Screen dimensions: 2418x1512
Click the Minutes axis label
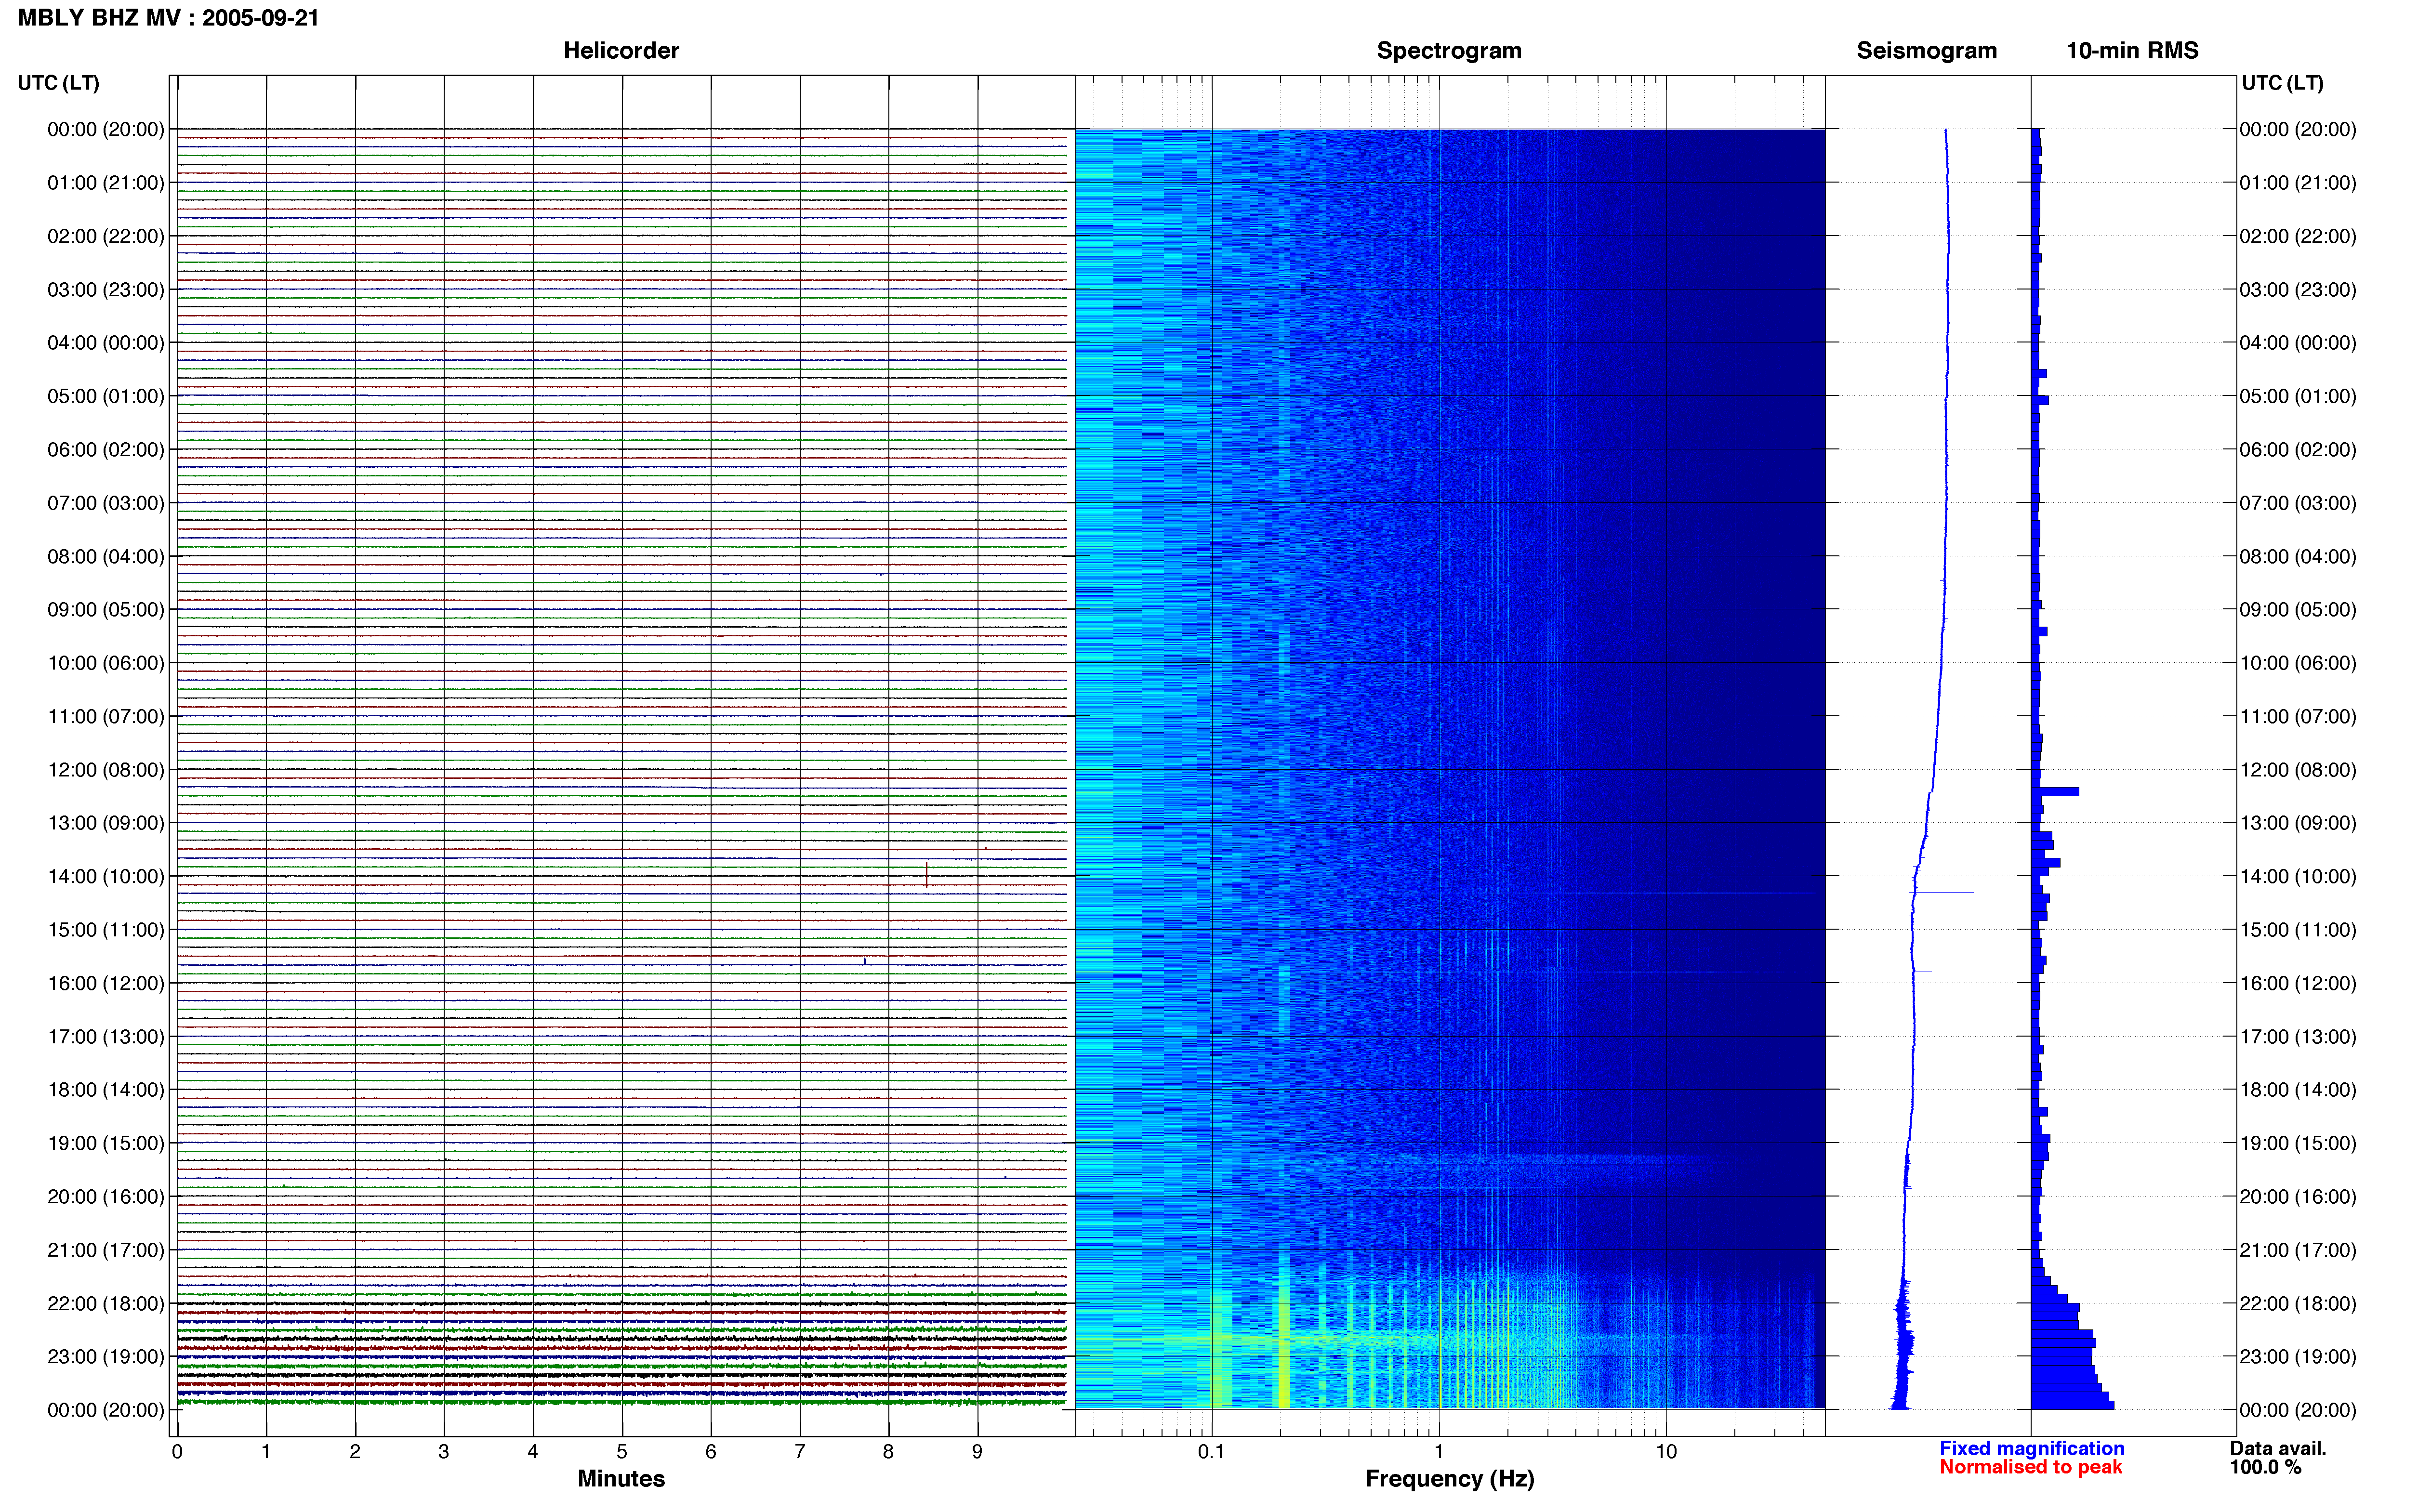coord(621,1478)
